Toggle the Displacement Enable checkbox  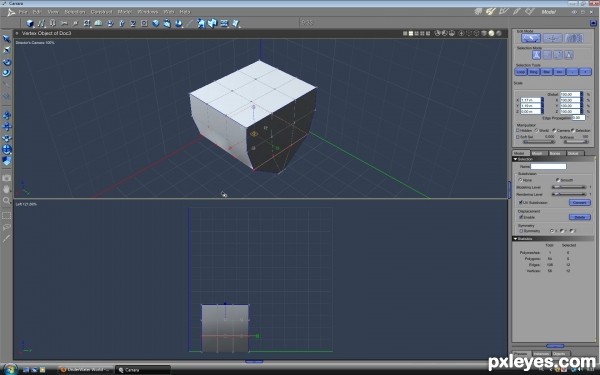pos(521,217)
